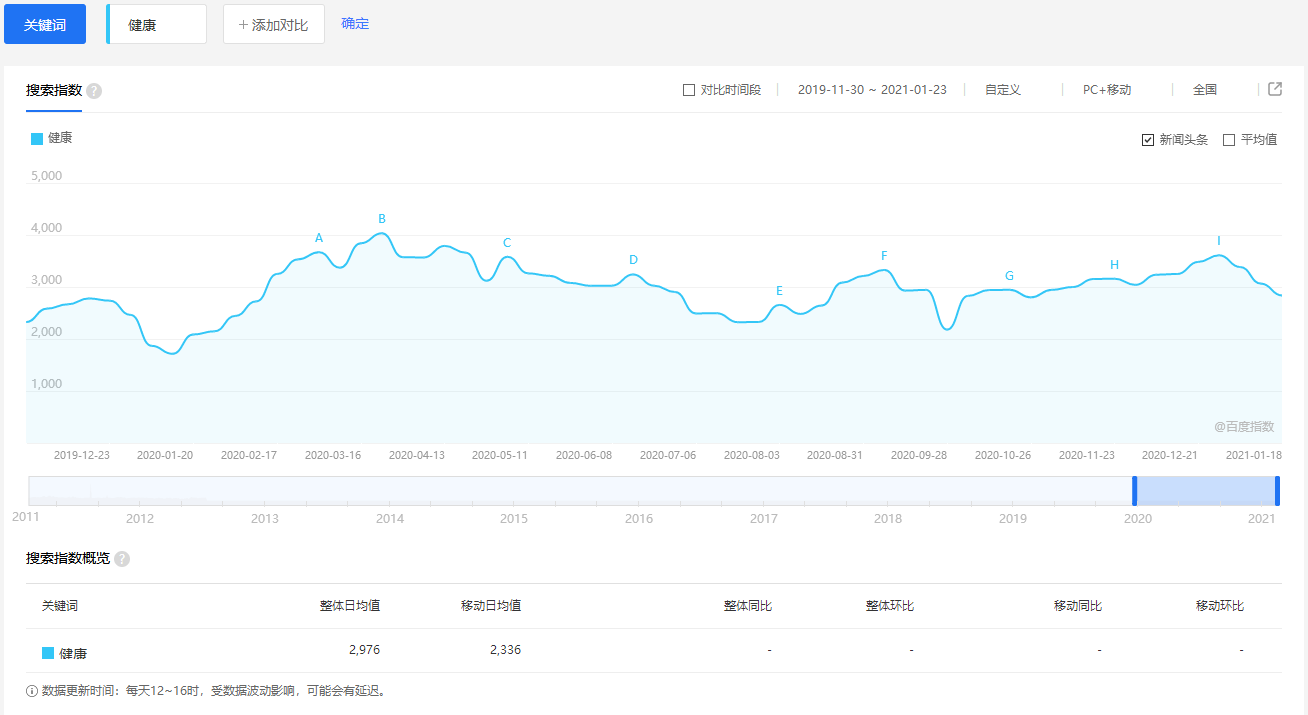The image size is (1308, 715).
Task: Click news marker C on chart
Action: (507, 243)
